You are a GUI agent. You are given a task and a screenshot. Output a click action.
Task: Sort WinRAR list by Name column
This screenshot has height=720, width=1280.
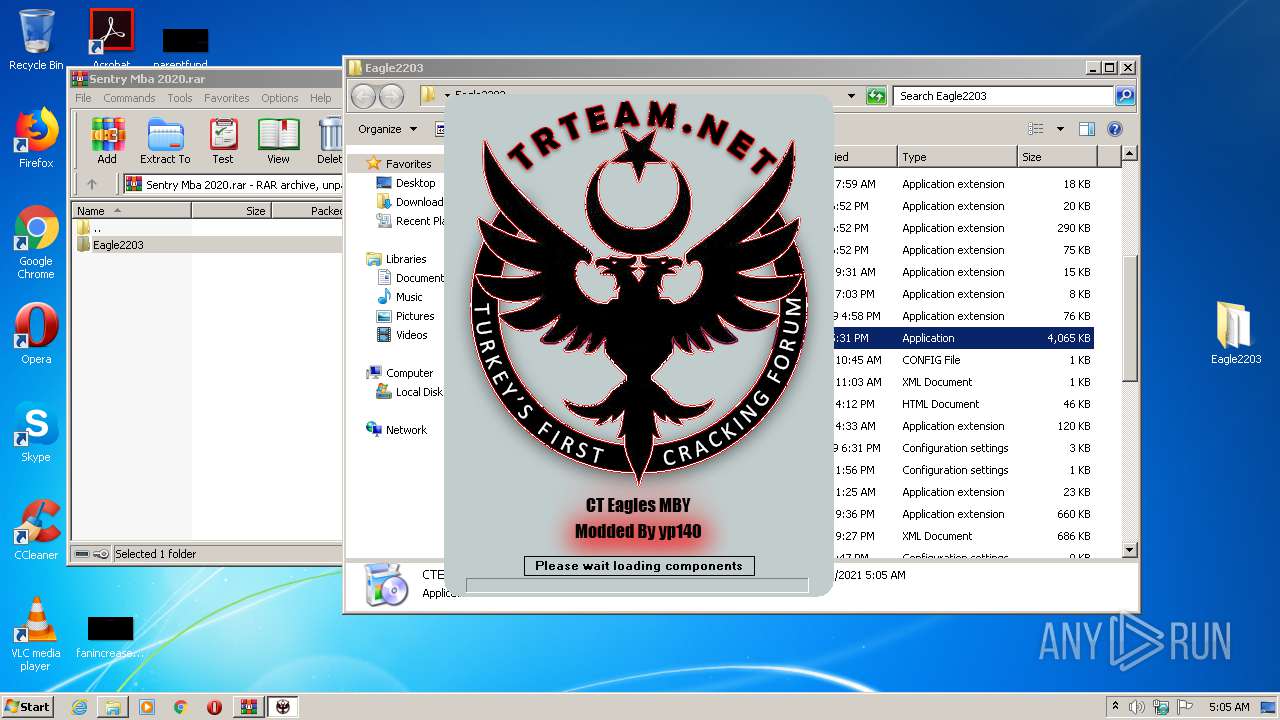(x=131, y=211)
